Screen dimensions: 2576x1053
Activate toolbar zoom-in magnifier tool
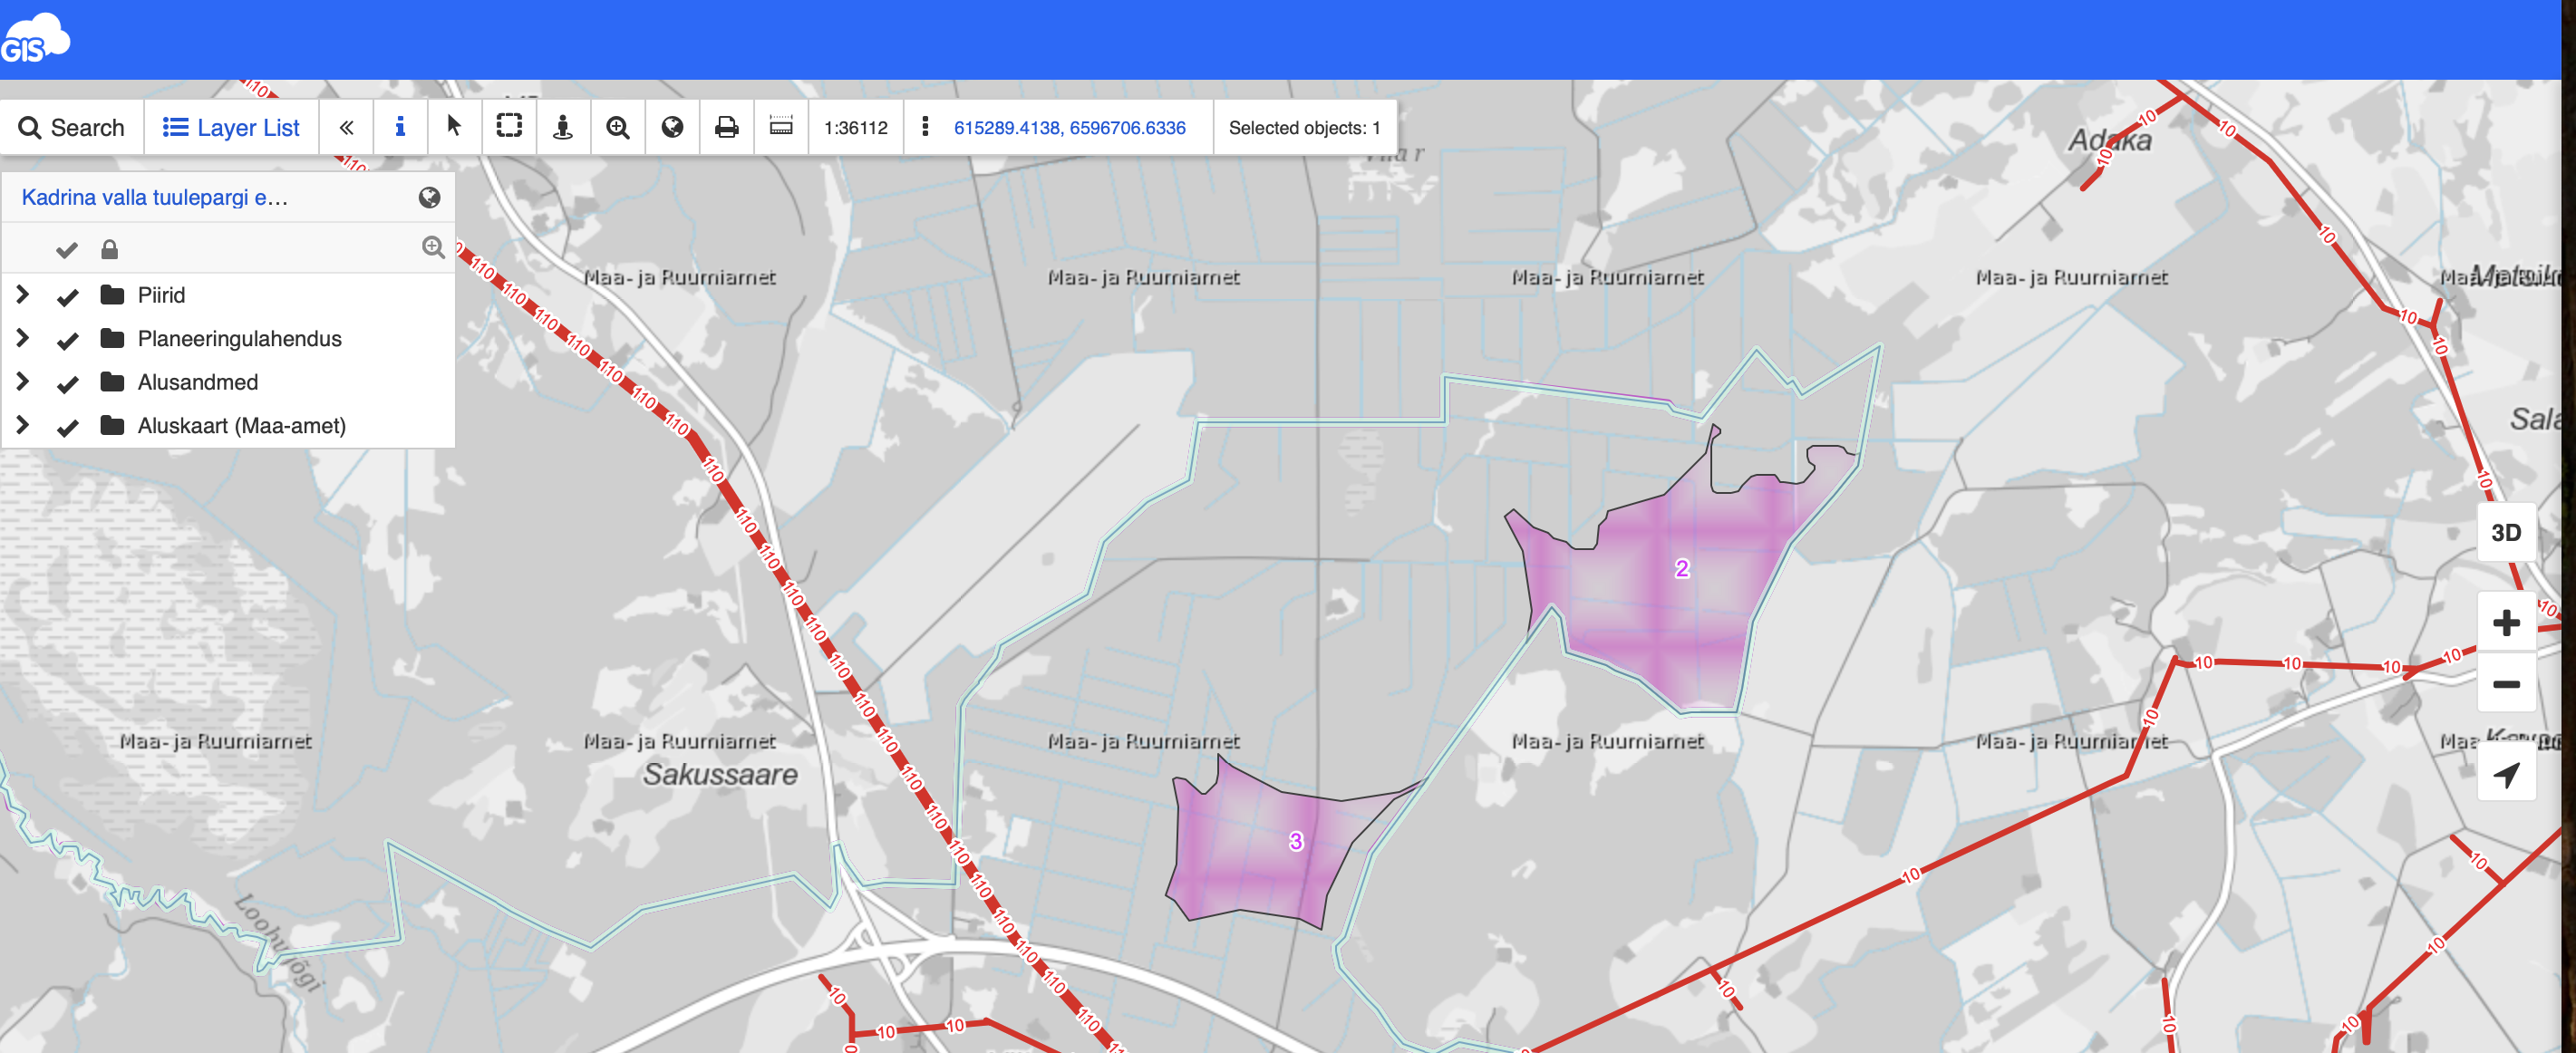click(x=618, y=127)
